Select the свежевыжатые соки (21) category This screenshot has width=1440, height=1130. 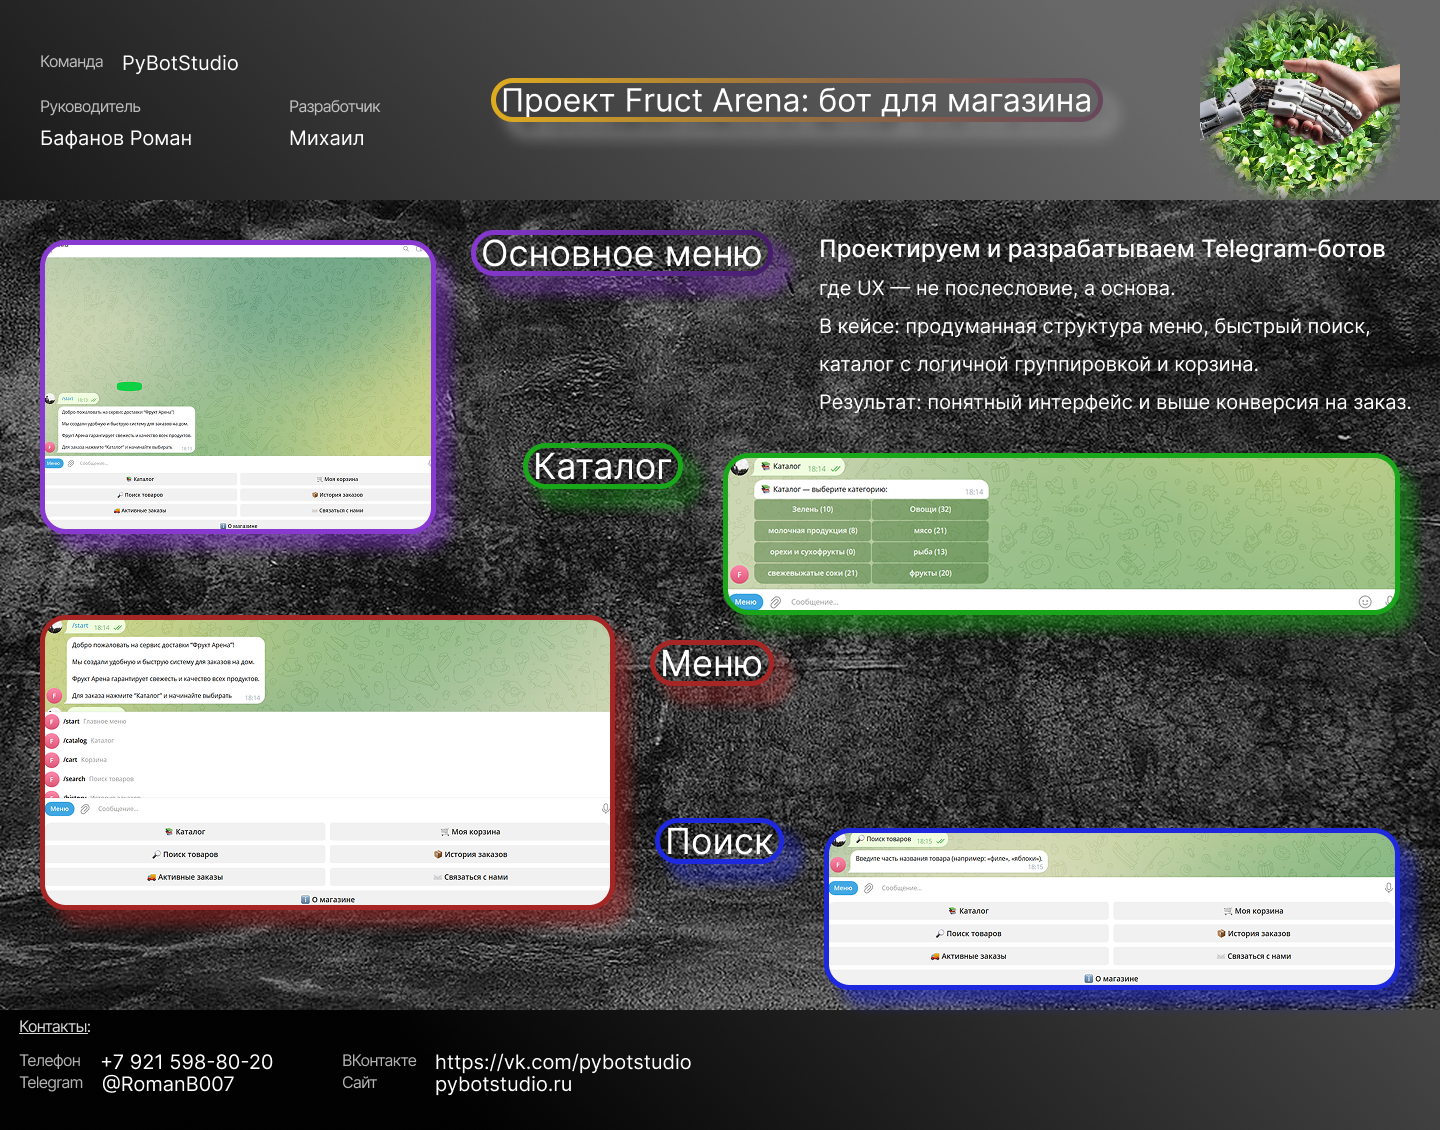[812, 573]
